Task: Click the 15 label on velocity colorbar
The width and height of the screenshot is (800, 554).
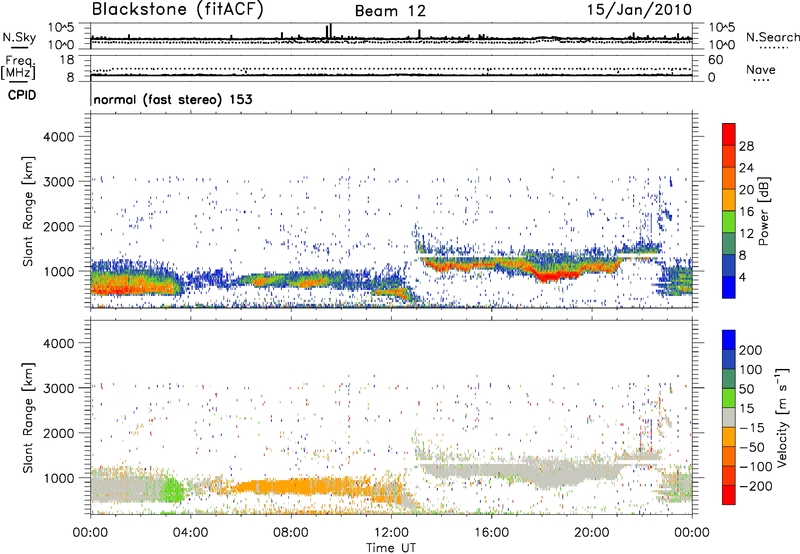Action: (746, 408)
